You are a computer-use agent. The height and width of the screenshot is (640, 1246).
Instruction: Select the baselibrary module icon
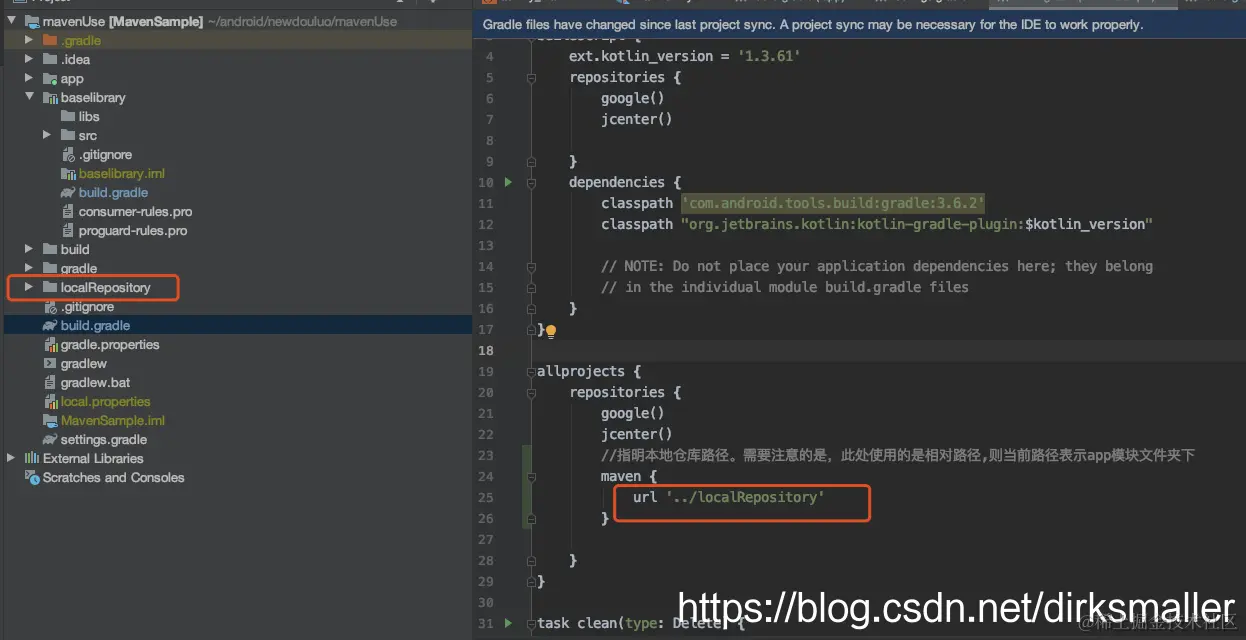click(x=50, y=97)
